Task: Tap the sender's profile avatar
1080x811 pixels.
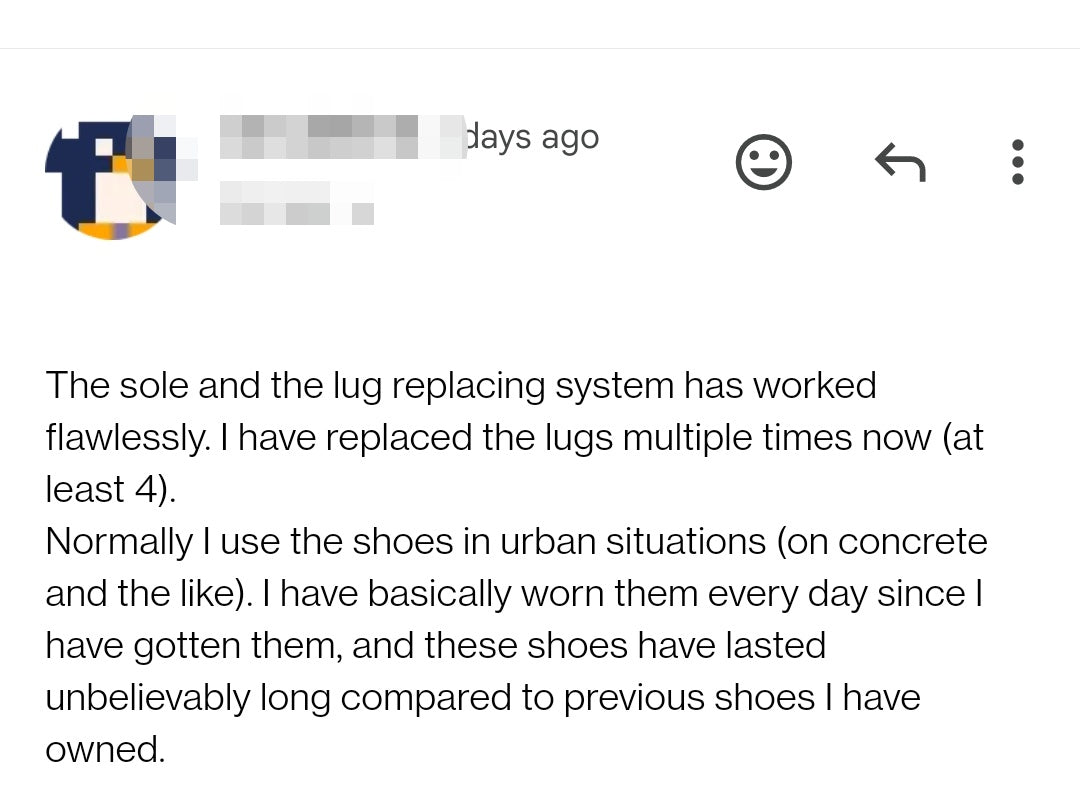Action: coord(110,176)
